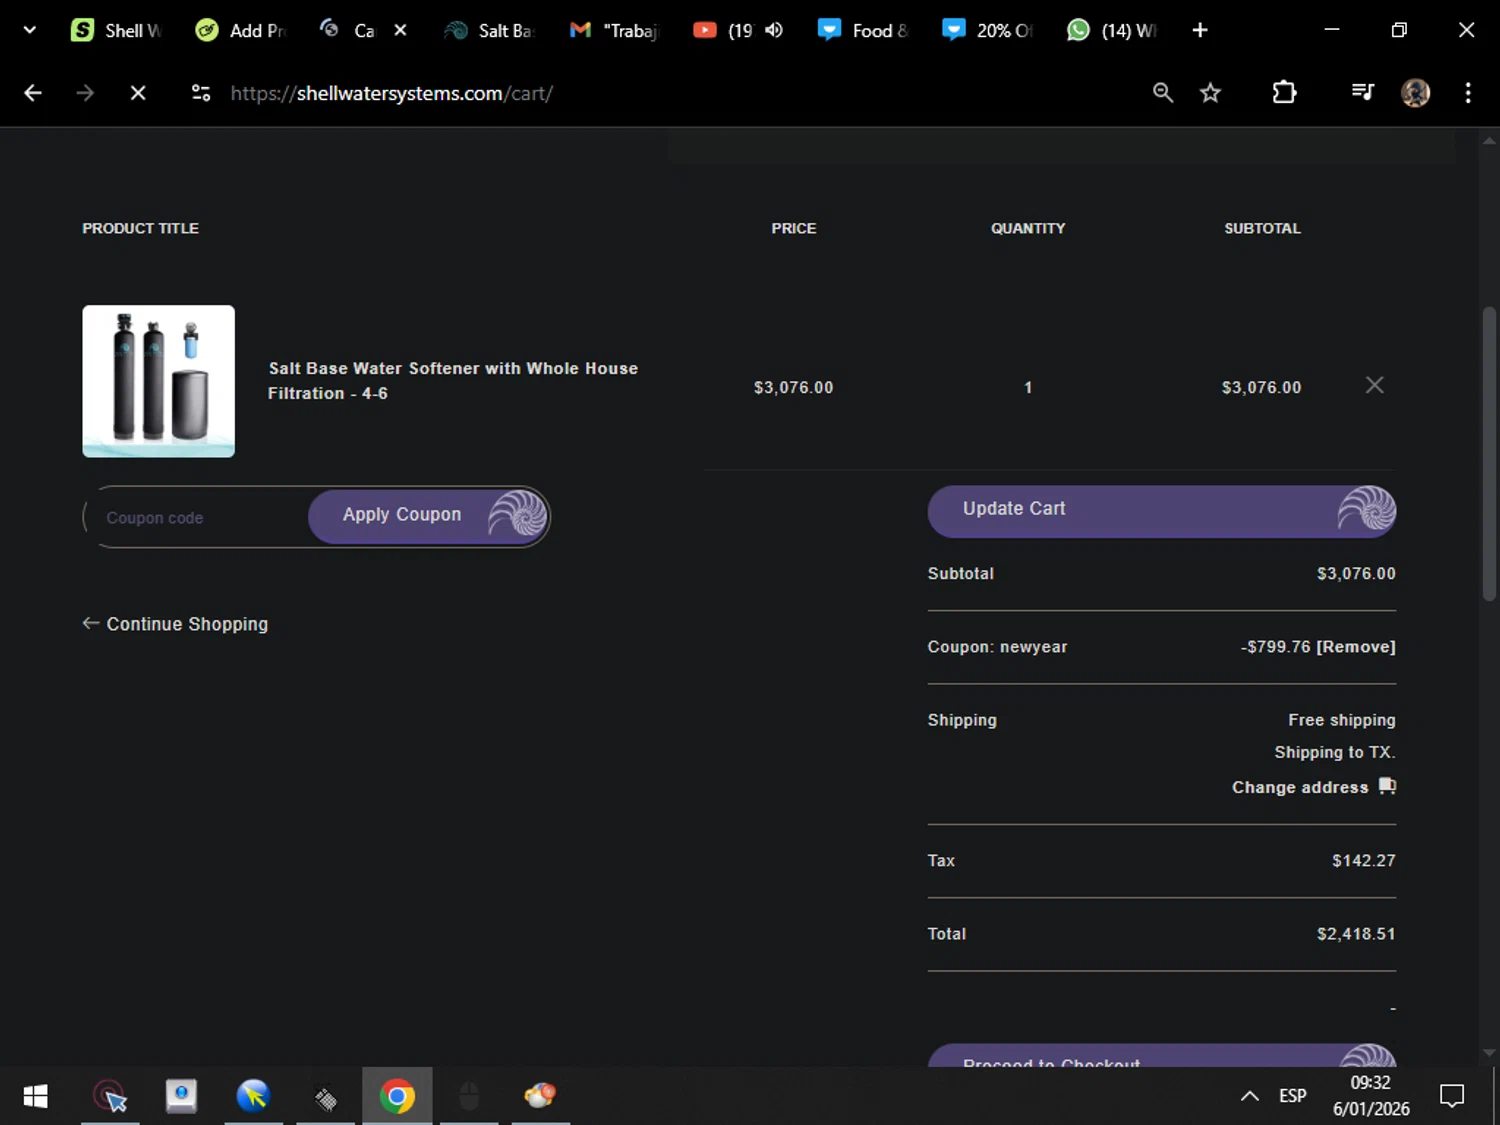Screen dimensions: 1500x1125
Task: Switch to the Shell W tab
Action: click(116, 30)
